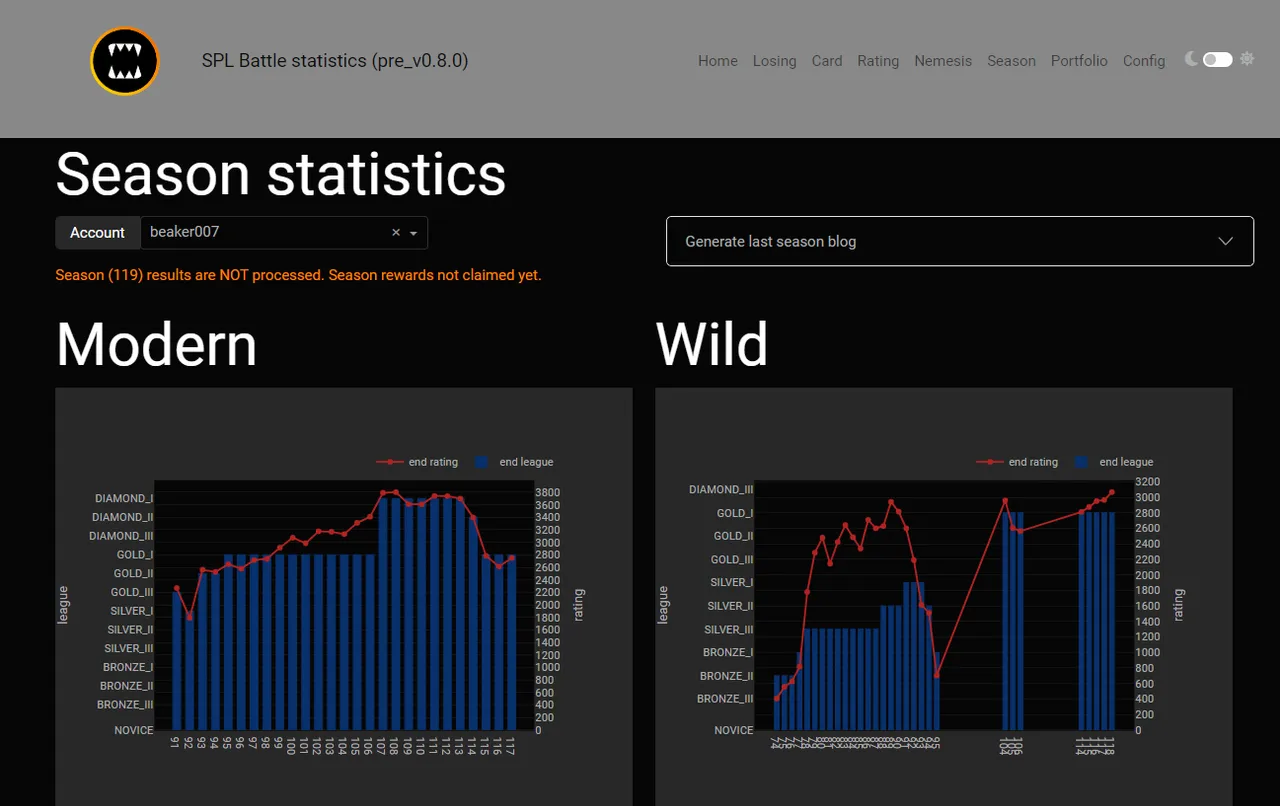Click the Wild heading
The image size is (1280, 806).
pyautogui.click(x=712, y=344)
